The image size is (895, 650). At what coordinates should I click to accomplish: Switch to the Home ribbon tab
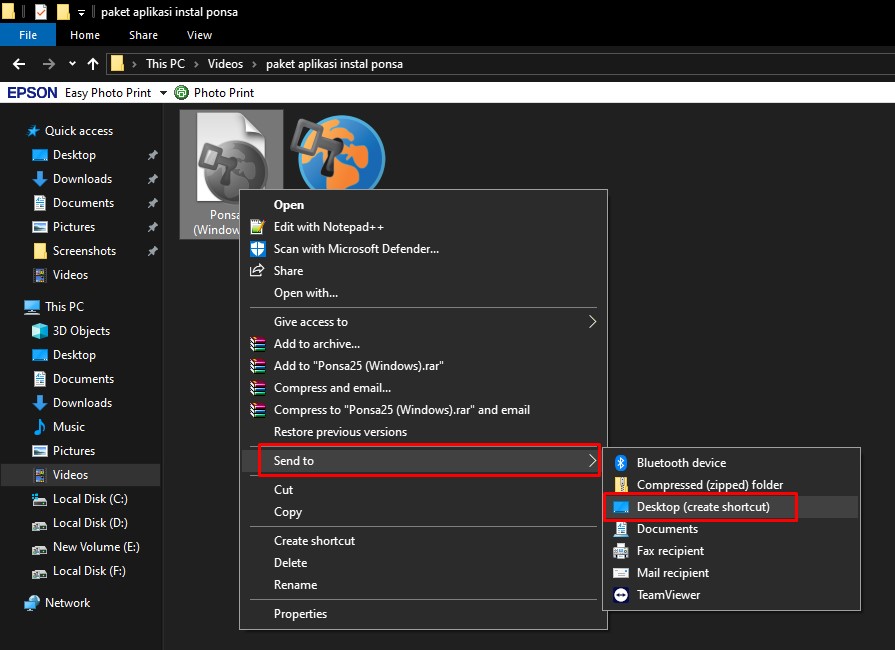85,35
